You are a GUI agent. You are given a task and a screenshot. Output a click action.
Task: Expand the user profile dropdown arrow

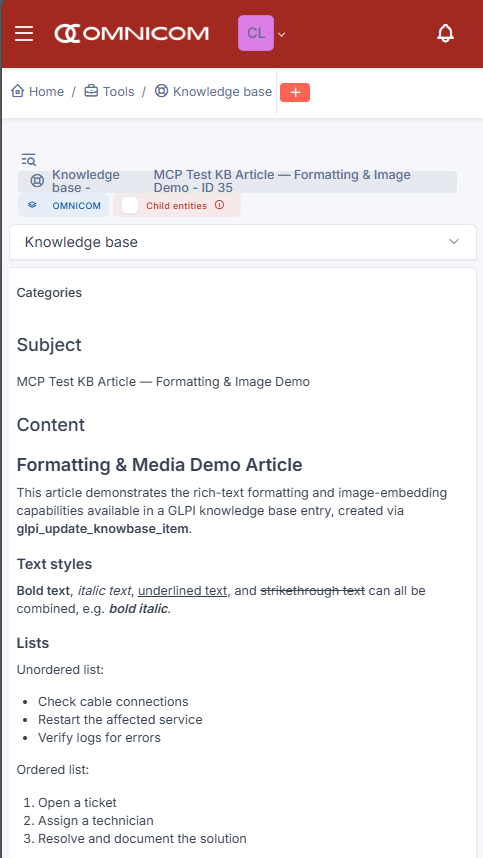[x=282, y=34]
